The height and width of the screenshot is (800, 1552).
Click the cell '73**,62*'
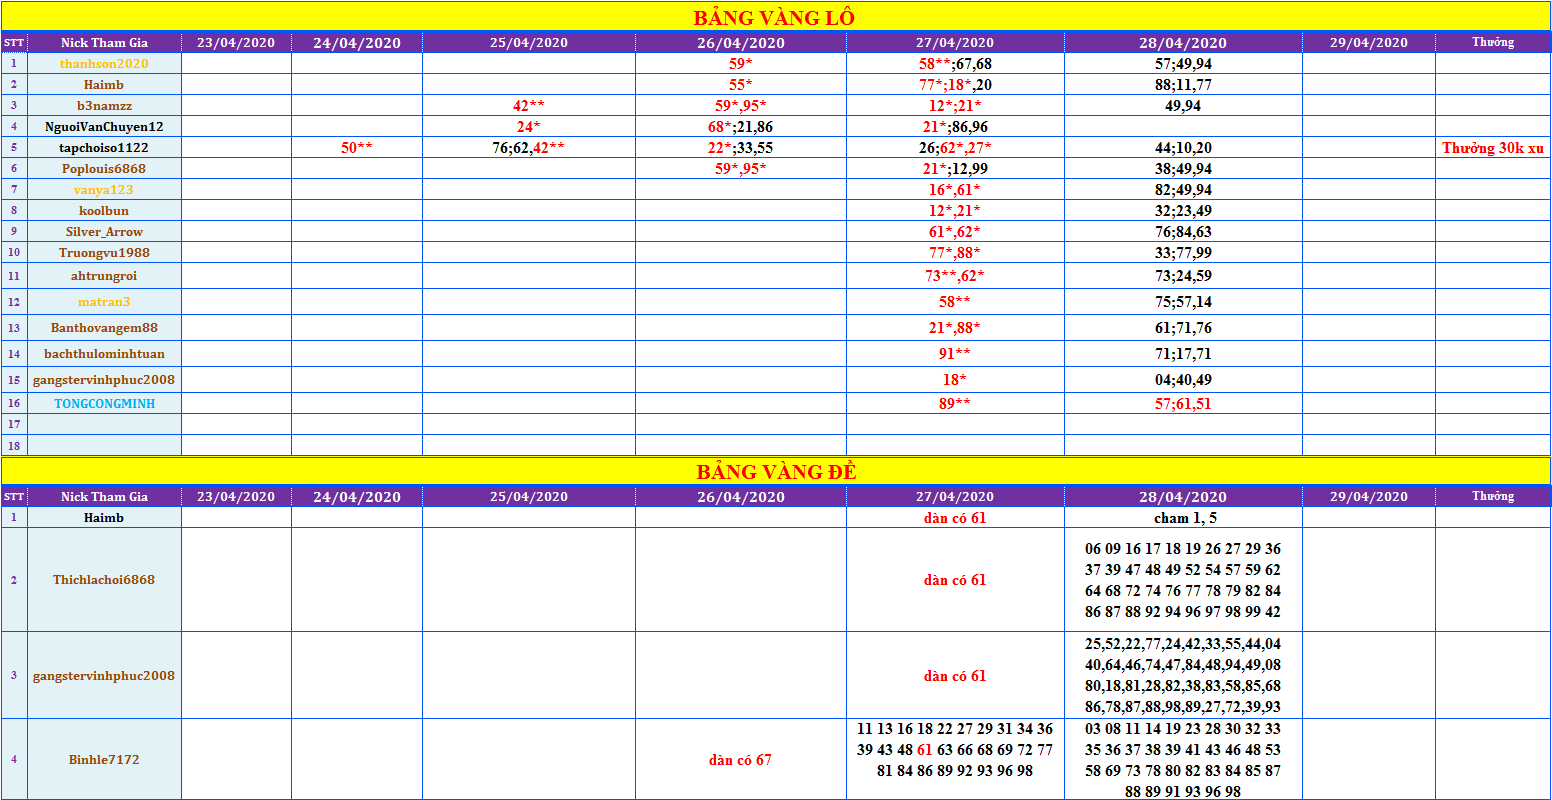pos(955,276)
